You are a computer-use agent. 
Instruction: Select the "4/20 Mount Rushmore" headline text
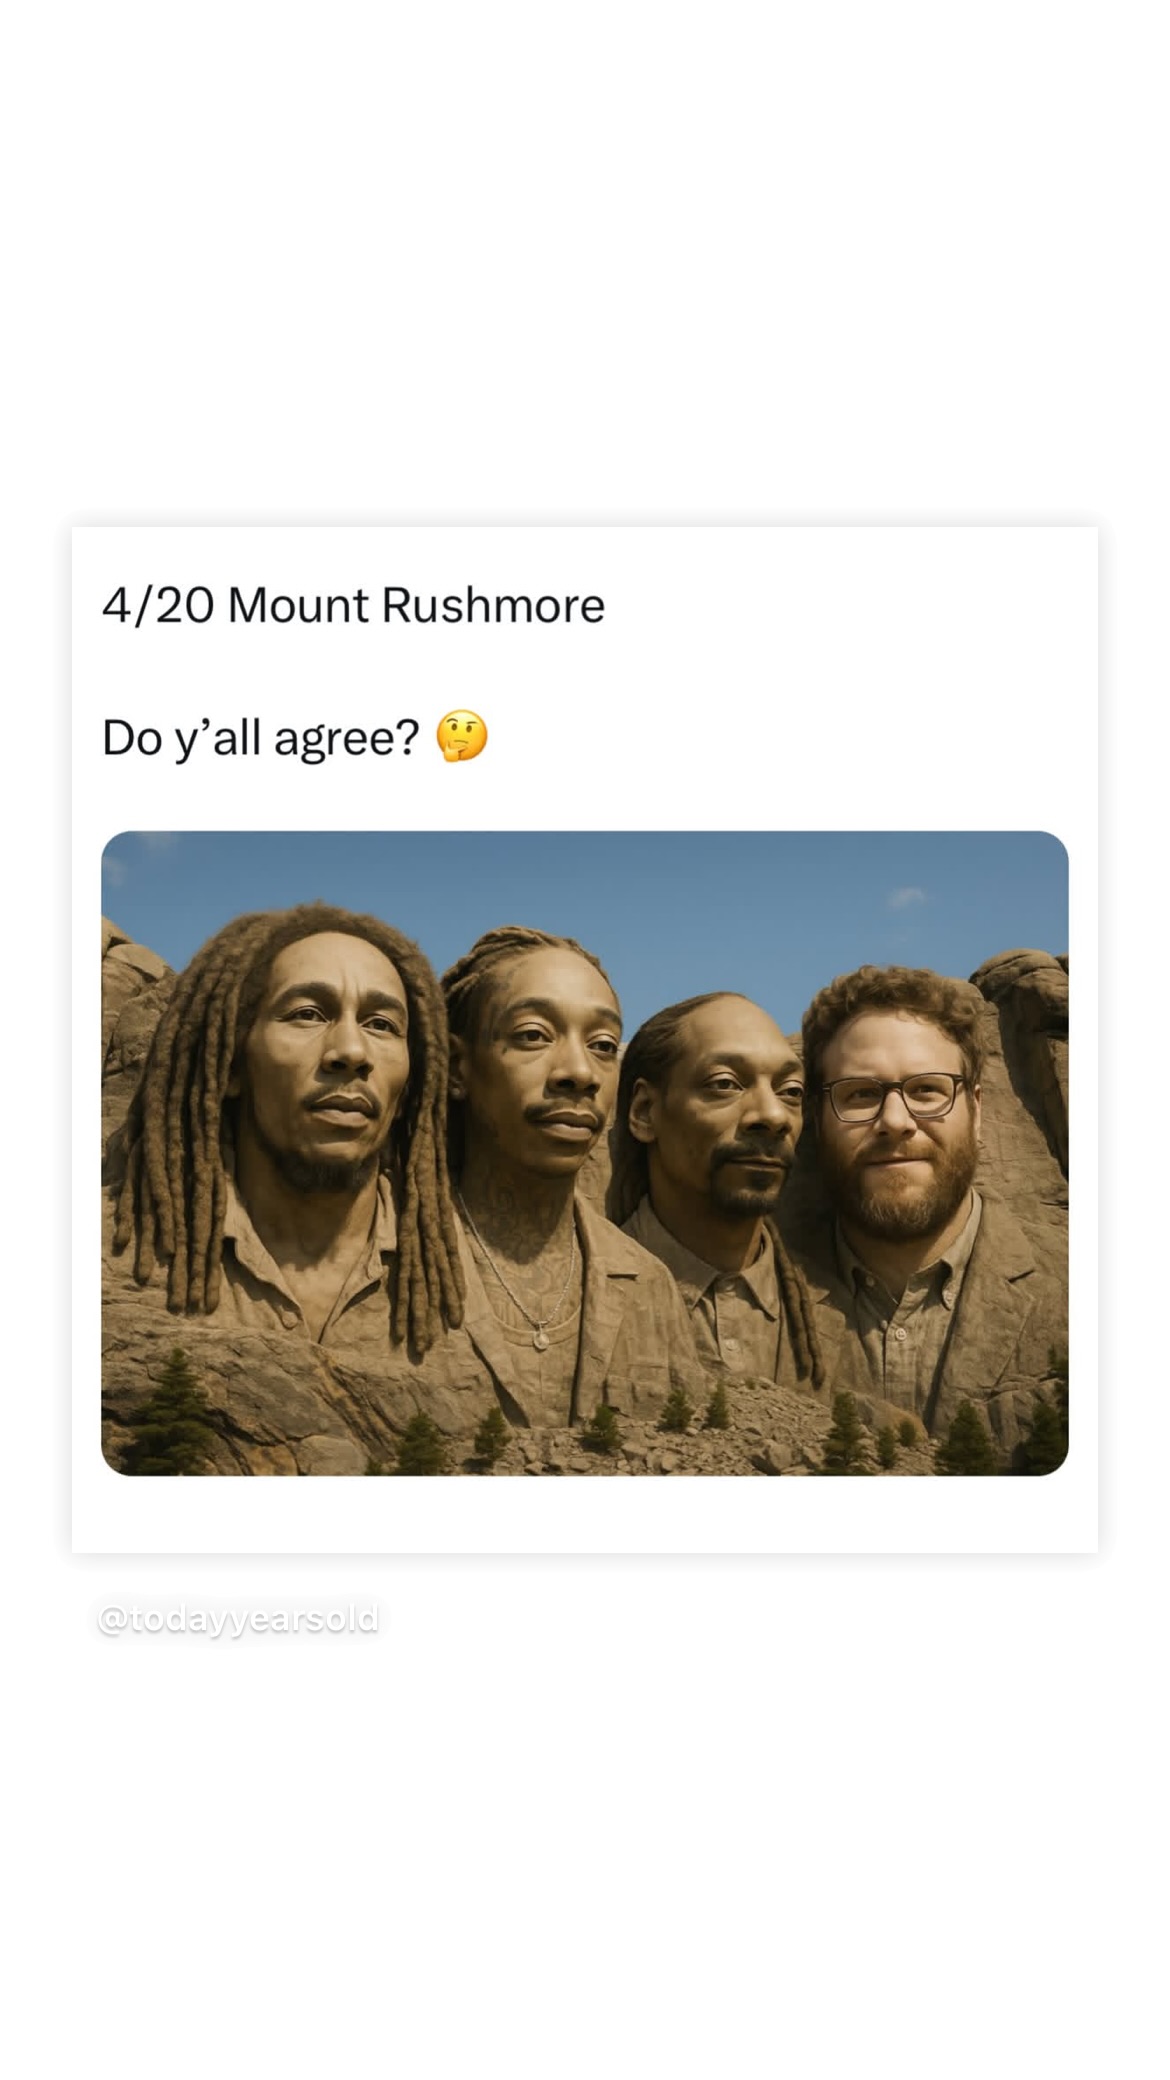pos(353,605)
